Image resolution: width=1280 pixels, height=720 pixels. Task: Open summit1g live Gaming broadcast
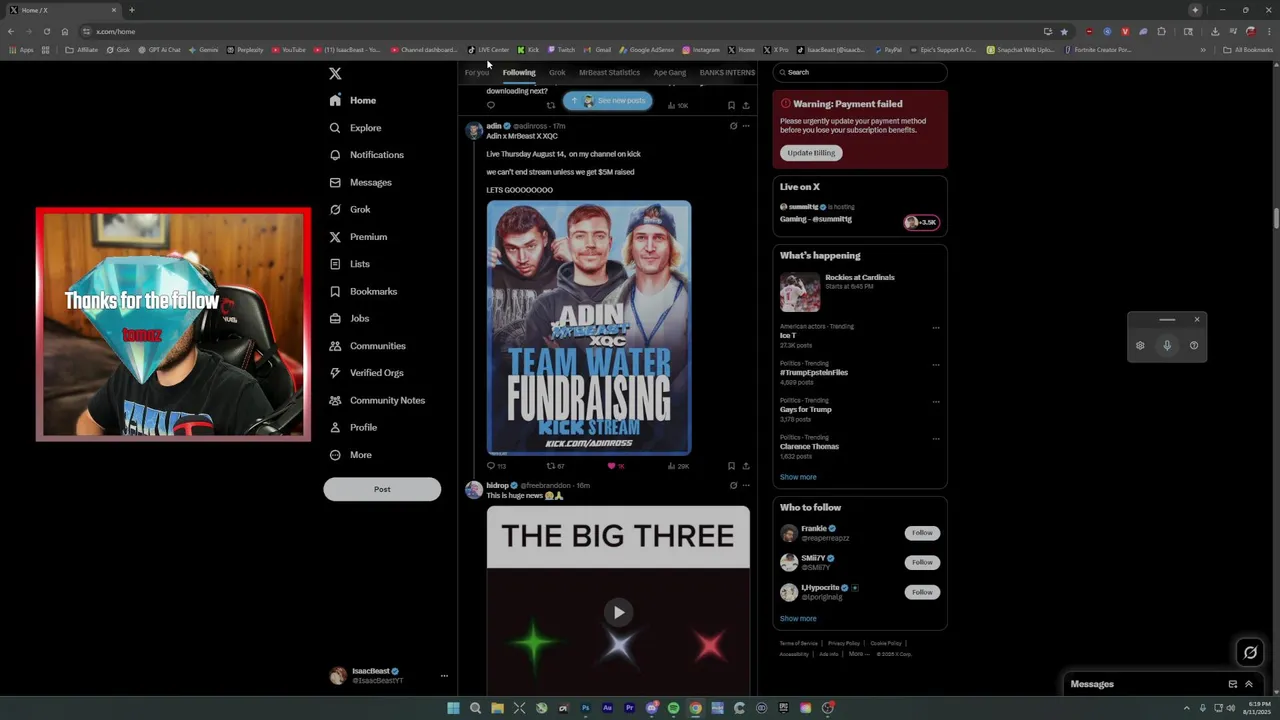[x=860, y=213]
